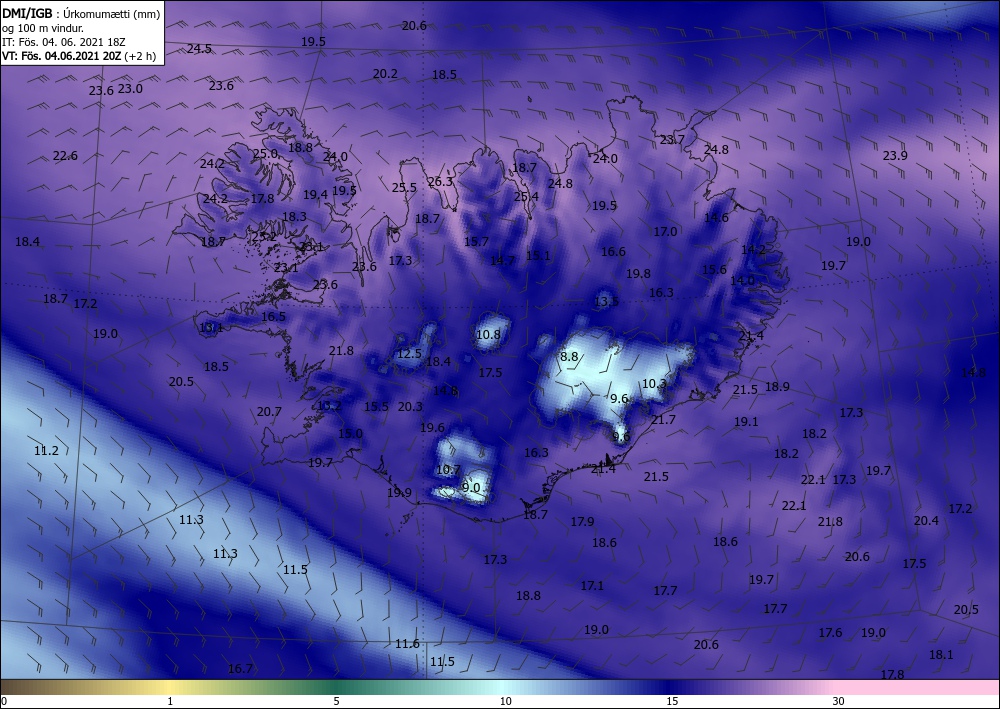Click the map value "15.1"
Viewport: 1000px width, 709px height.
click(538, 256)
